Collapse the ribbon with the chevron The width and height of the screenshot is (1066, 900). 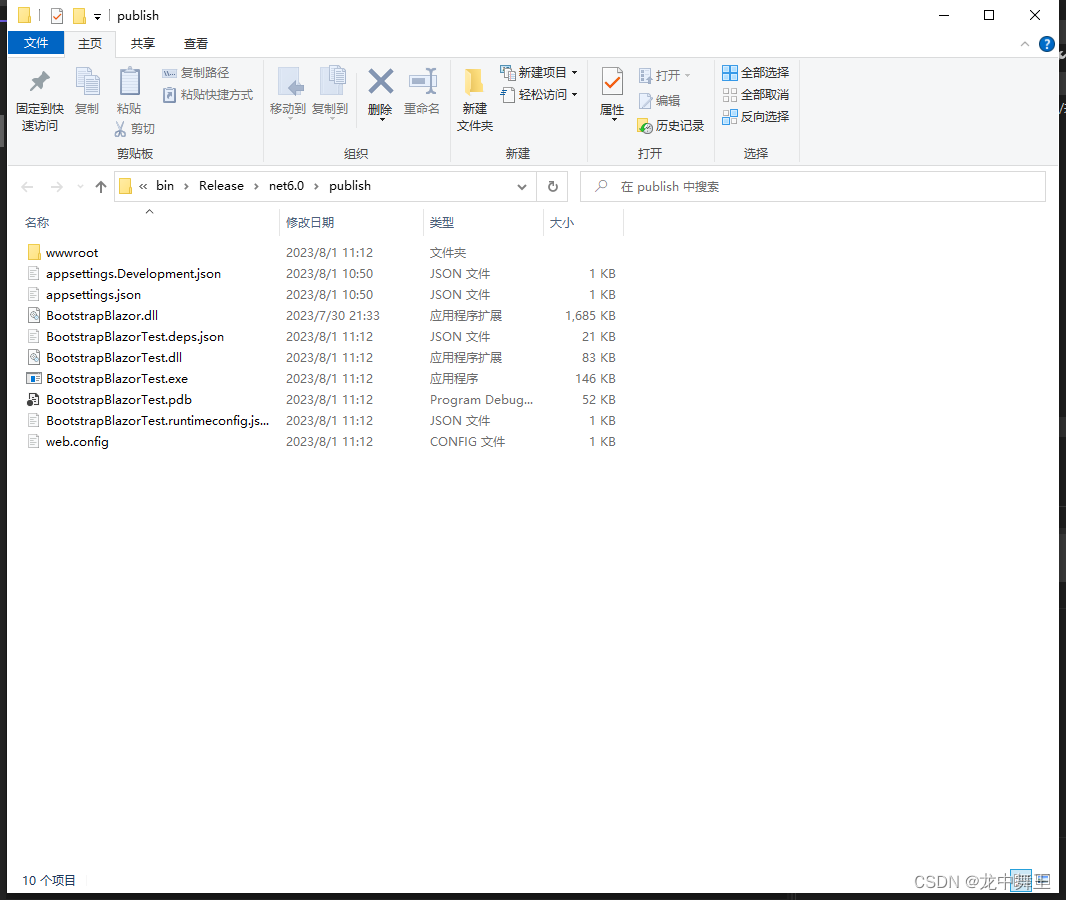coord(1025,44)
